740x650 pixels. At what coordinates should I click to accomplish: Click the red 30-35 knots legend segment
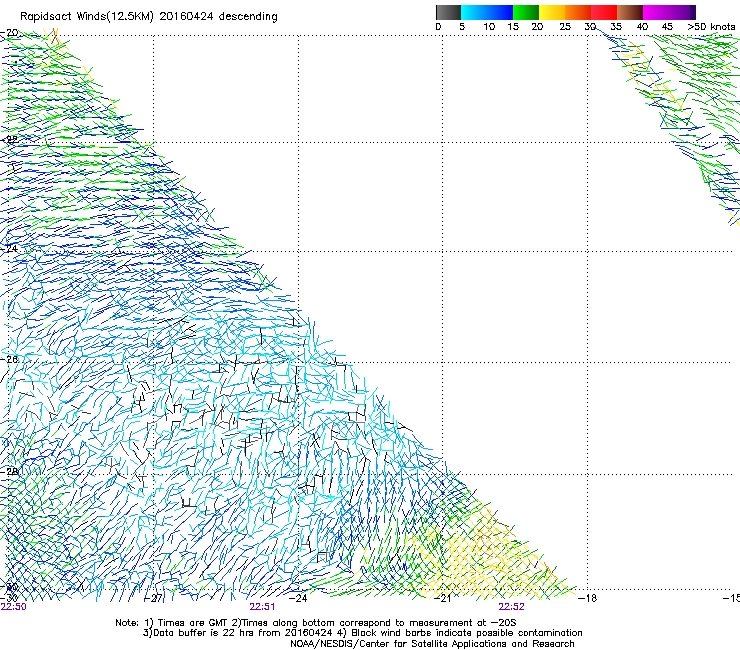[604, 12]
